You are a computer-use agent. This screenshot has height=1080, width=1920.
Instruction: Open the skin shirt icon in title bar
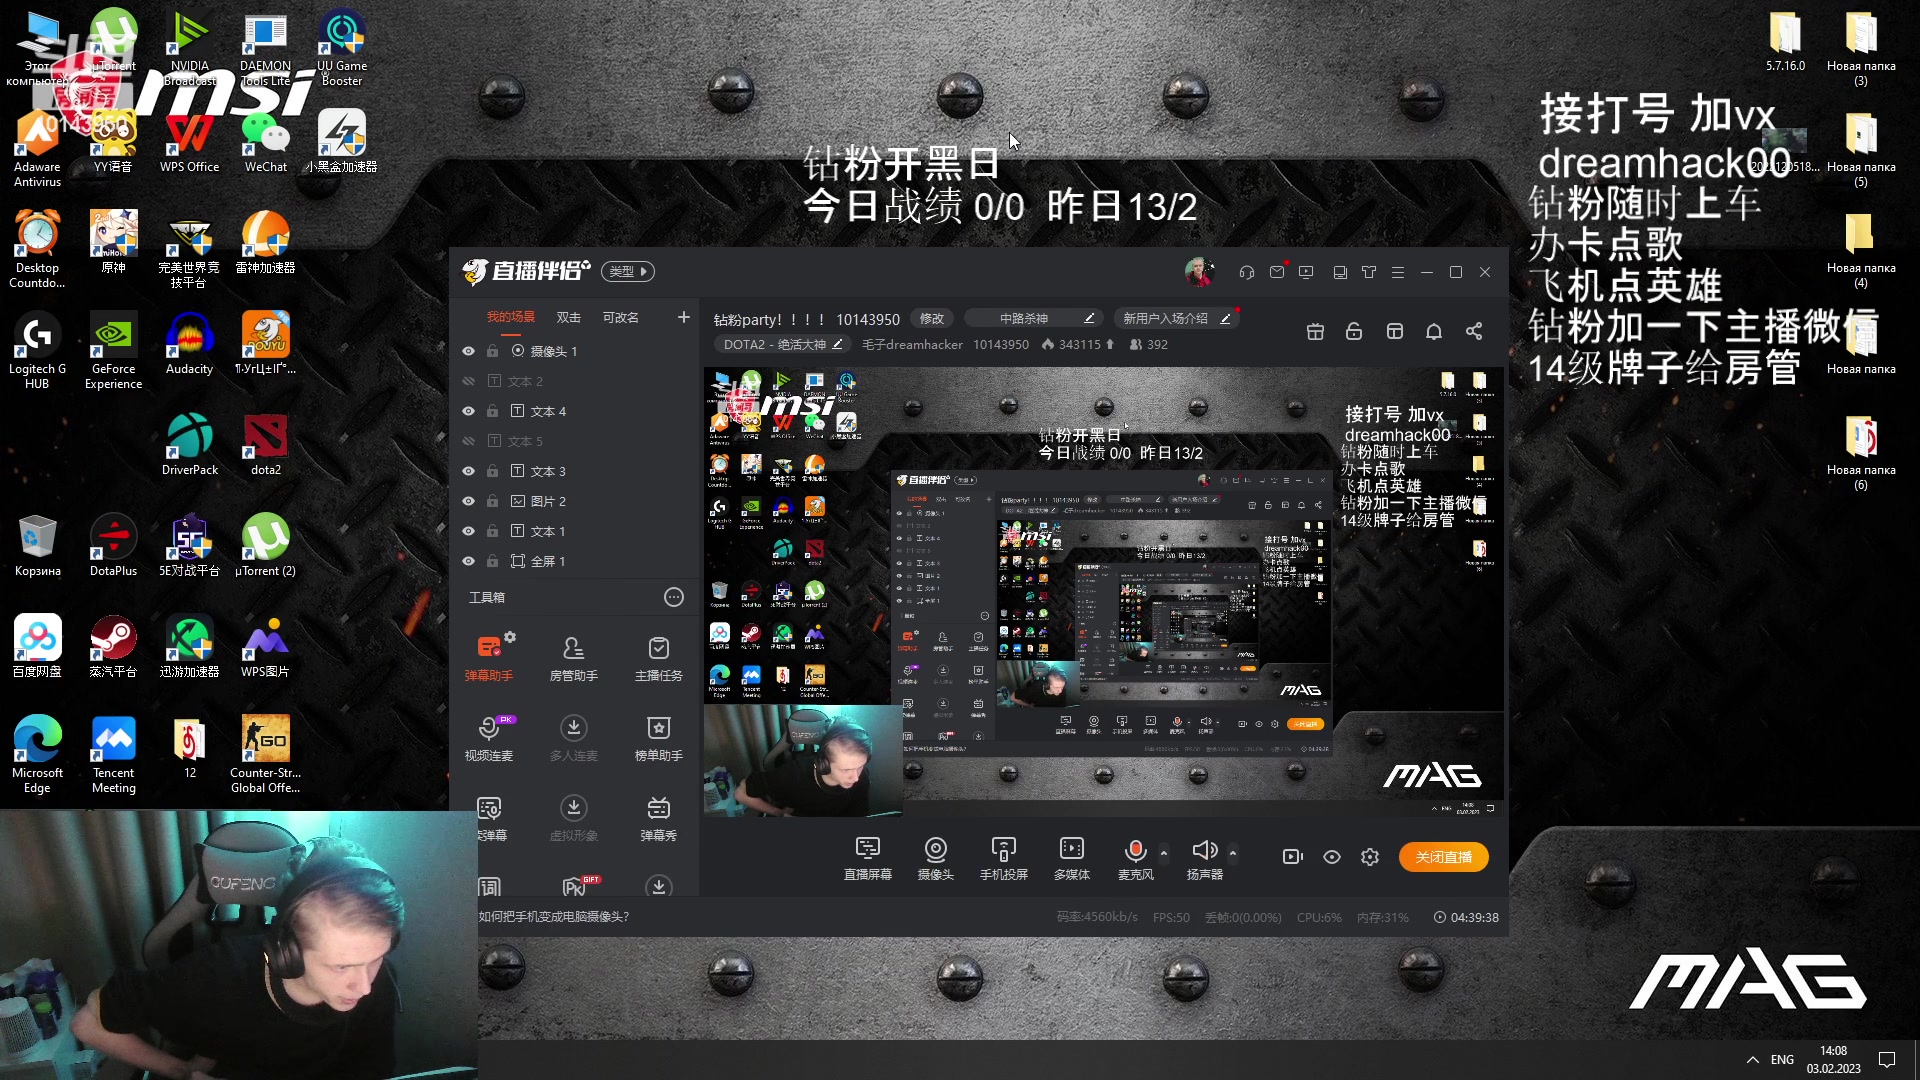pyautogui.click(x=1368, y=272)
